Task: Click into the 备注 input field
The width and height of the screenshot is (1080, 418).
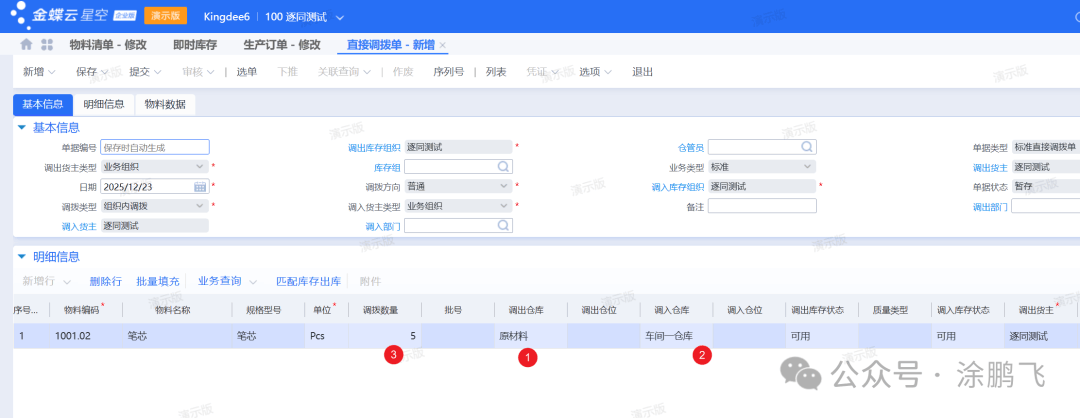Action: [762, 206]
